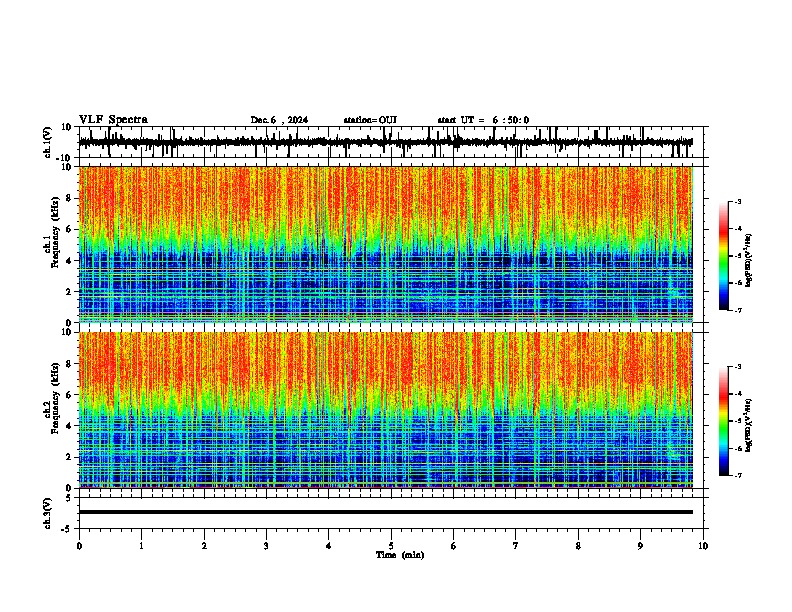Click inside the ch.1 voltage waveform panel
The width and height of the screenshot is (792, 612).
point(391,142)
